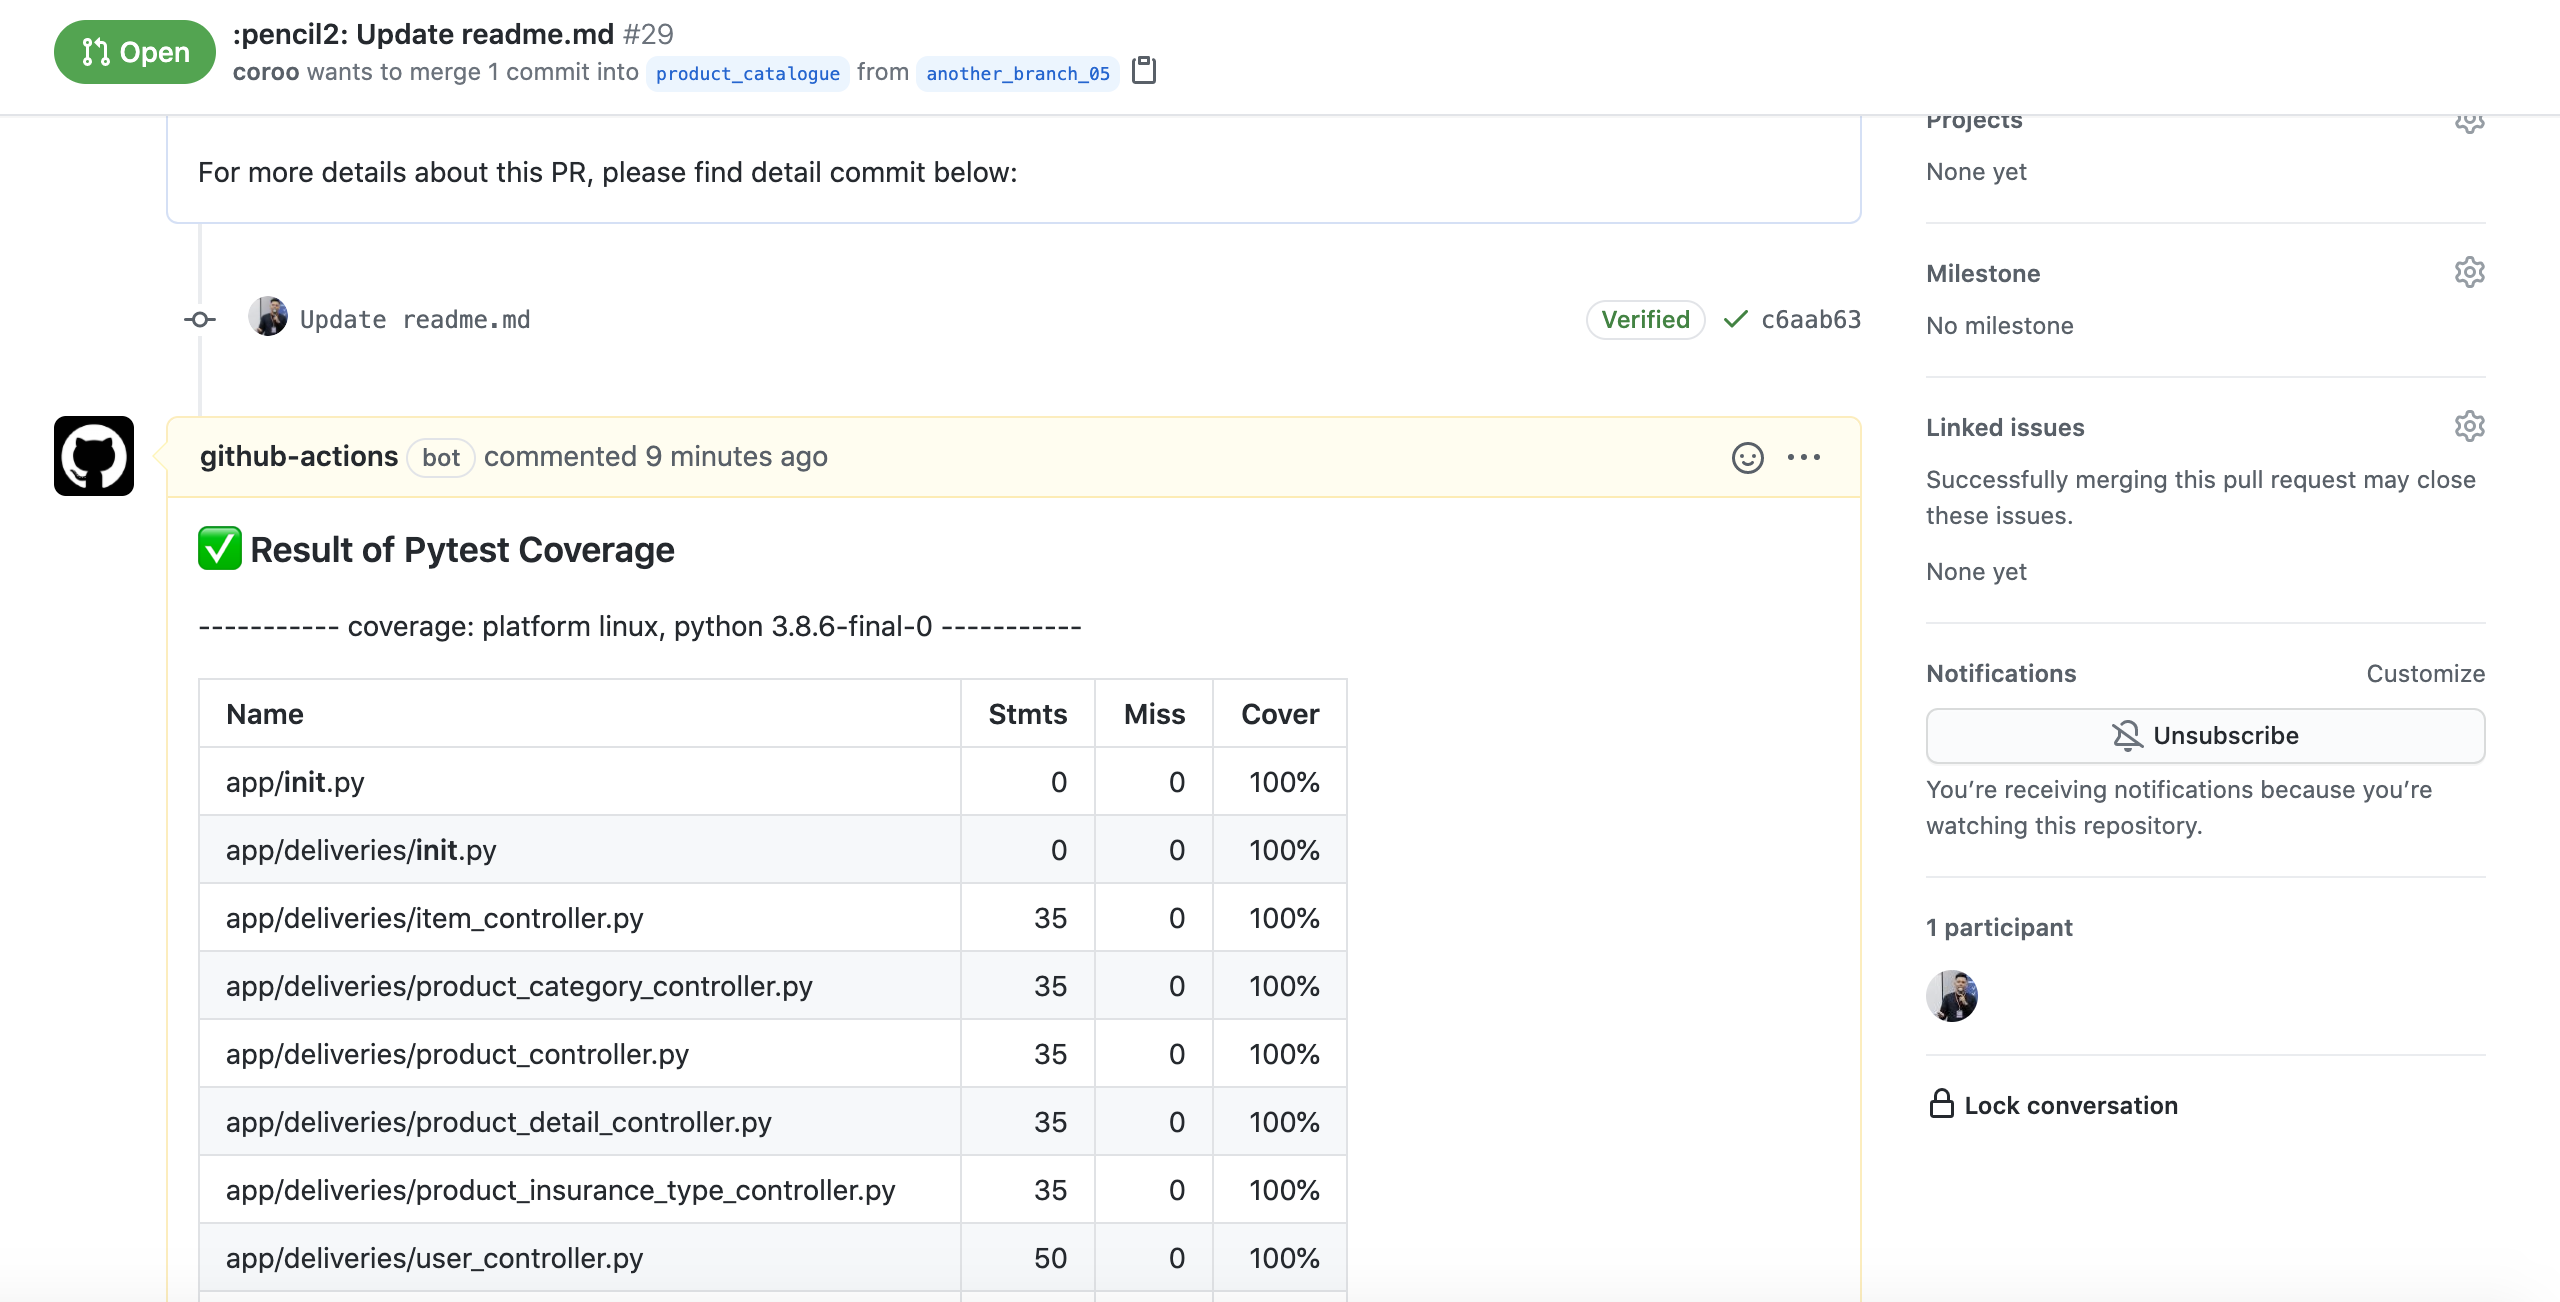Click the Verified signature badge
The image size is (2560, 1302).
[x=1645, y=319]
